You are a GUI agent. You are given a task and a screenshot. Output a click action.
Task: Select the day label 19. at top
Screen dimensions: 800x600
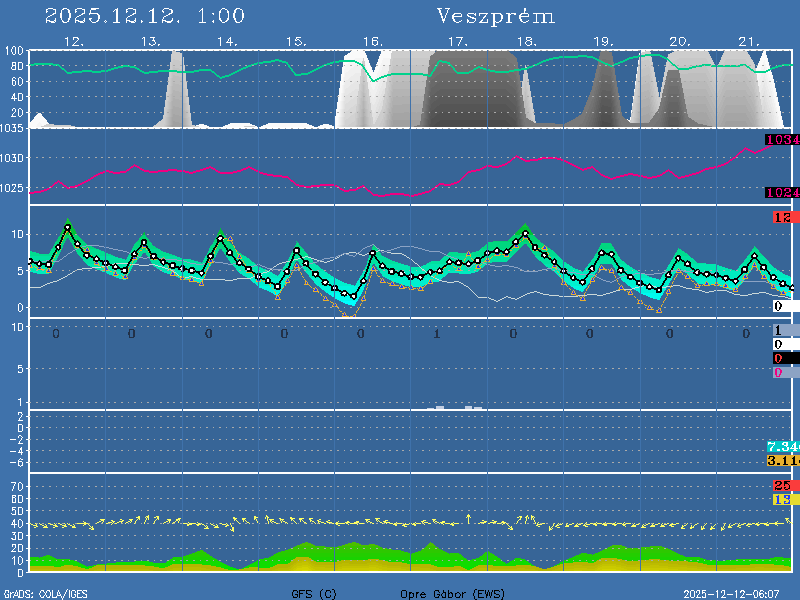click(x=603, y=42)
